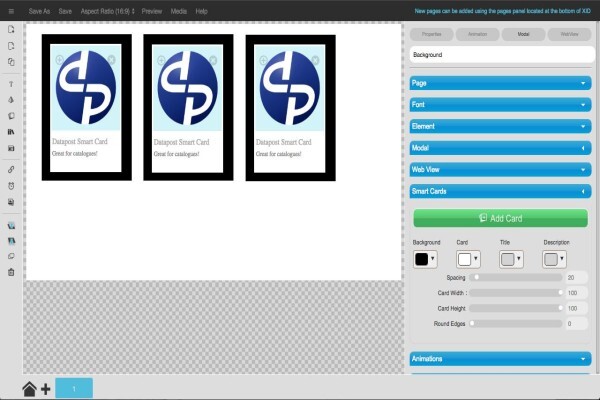Collapse the Smart Cards section

pyautogui.click(x=500, y=191)
